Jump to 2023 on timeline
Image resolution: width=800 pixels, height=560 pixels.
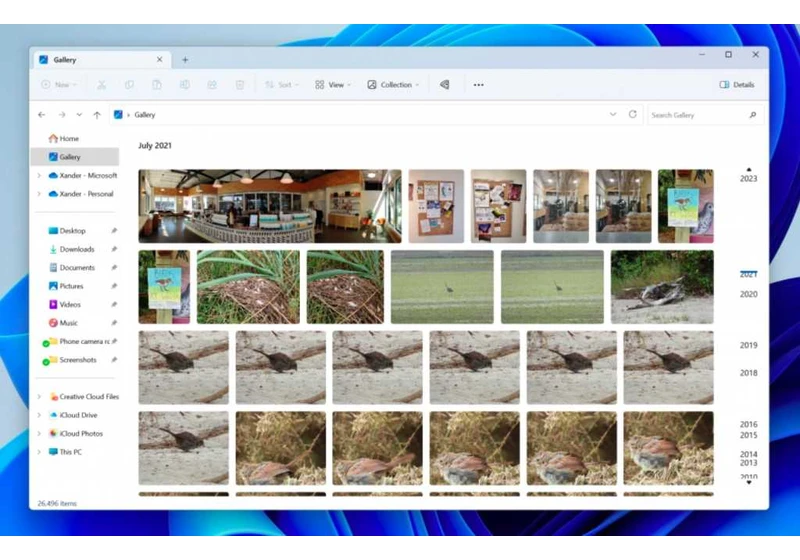tap(748, 179)
